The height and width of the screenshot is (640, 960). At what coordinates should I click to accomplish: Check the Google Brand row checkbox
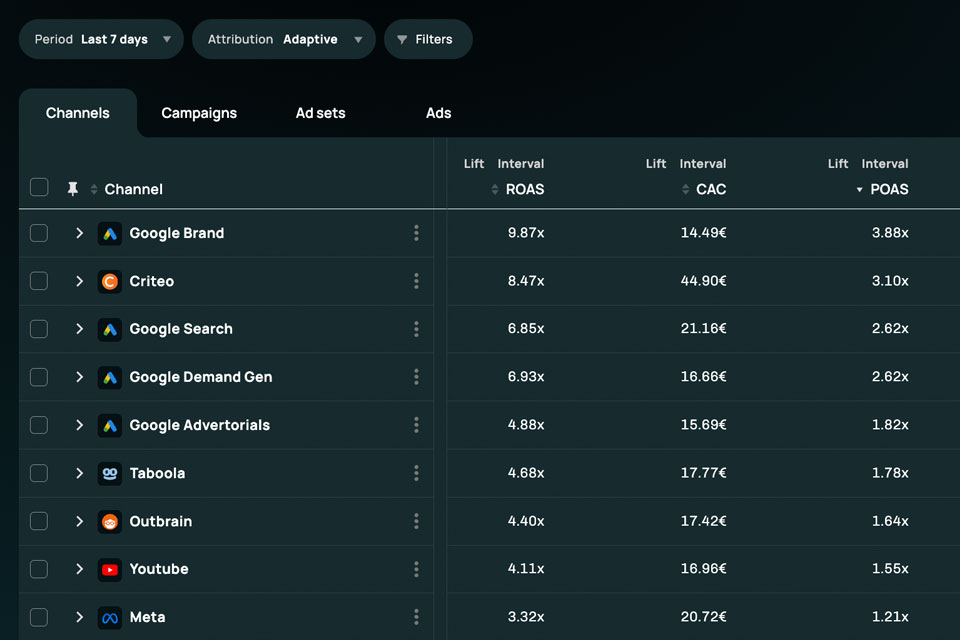39,233
